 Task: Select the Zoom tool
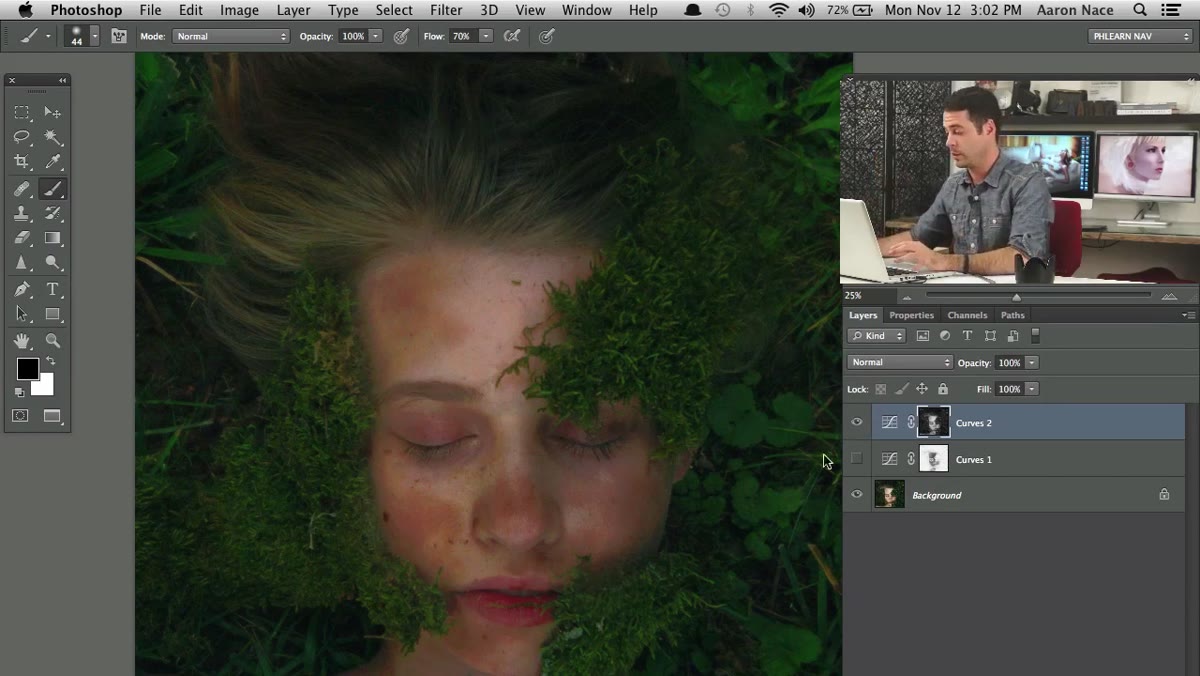pyautogui.click(x=53, y=341)
